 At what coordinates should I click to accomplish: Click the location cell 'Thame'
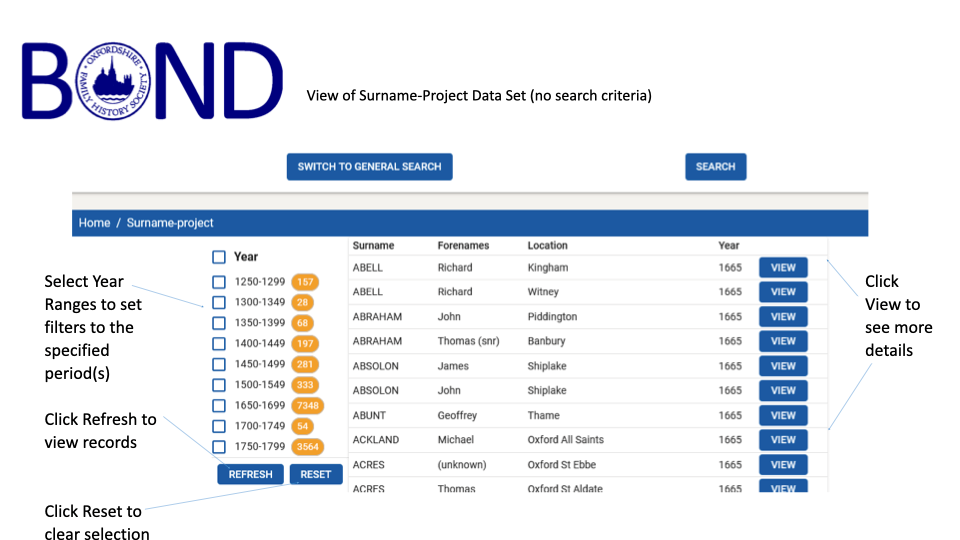pos(544,415)
